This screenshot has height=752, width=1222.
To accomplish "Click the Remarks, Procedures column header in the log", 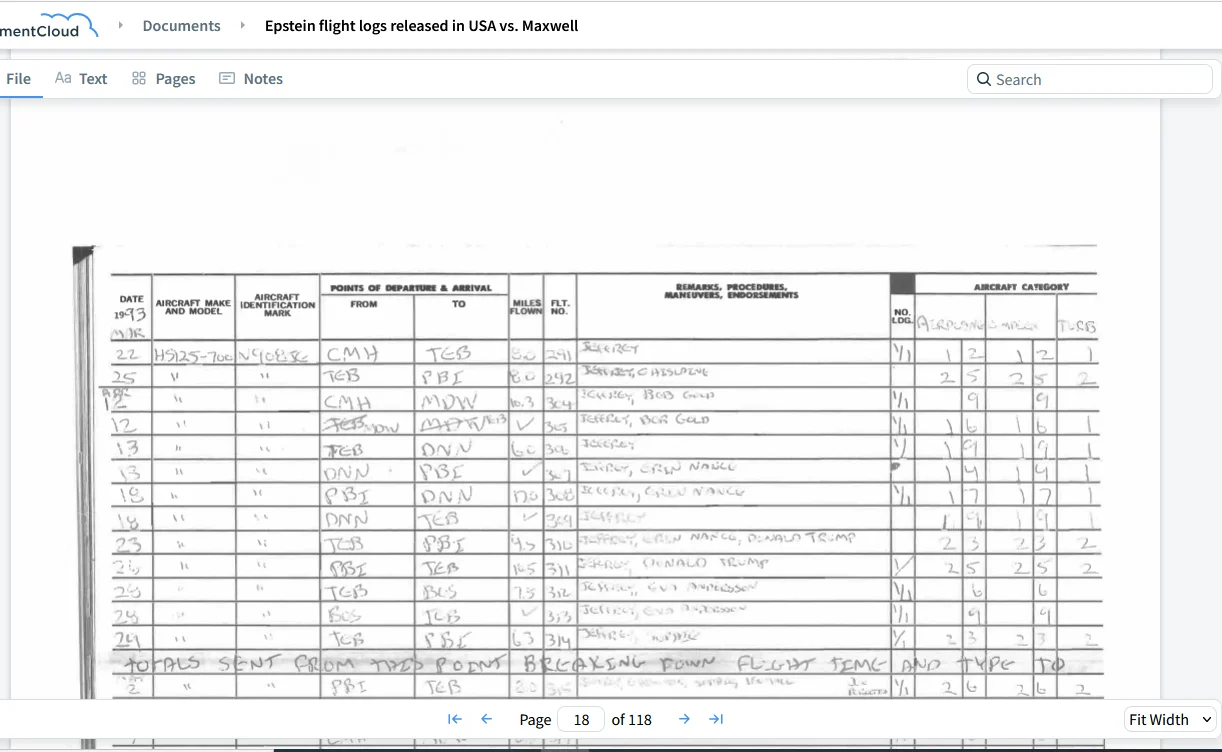I will pos(731,290).
